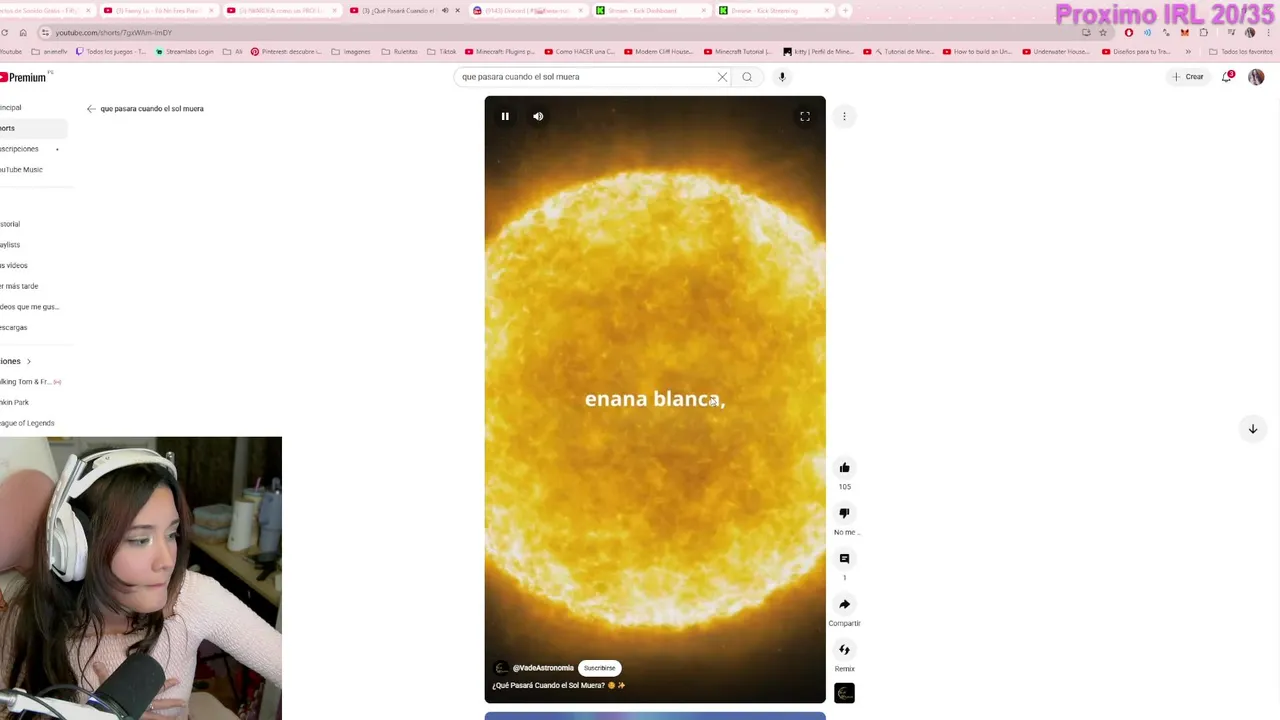Open the Imagenes bookmark folder

(351, 52)
